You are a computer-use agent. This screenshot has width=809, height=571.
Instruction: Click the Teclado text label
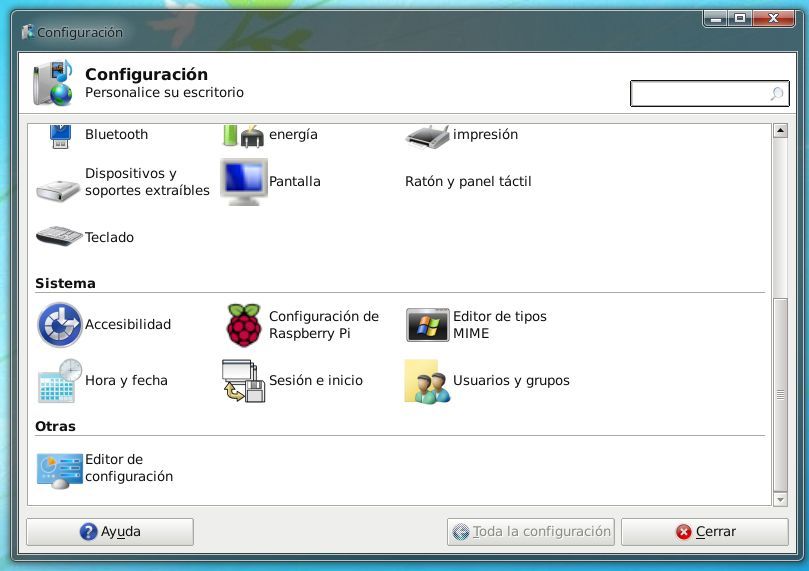click(109, 237)
